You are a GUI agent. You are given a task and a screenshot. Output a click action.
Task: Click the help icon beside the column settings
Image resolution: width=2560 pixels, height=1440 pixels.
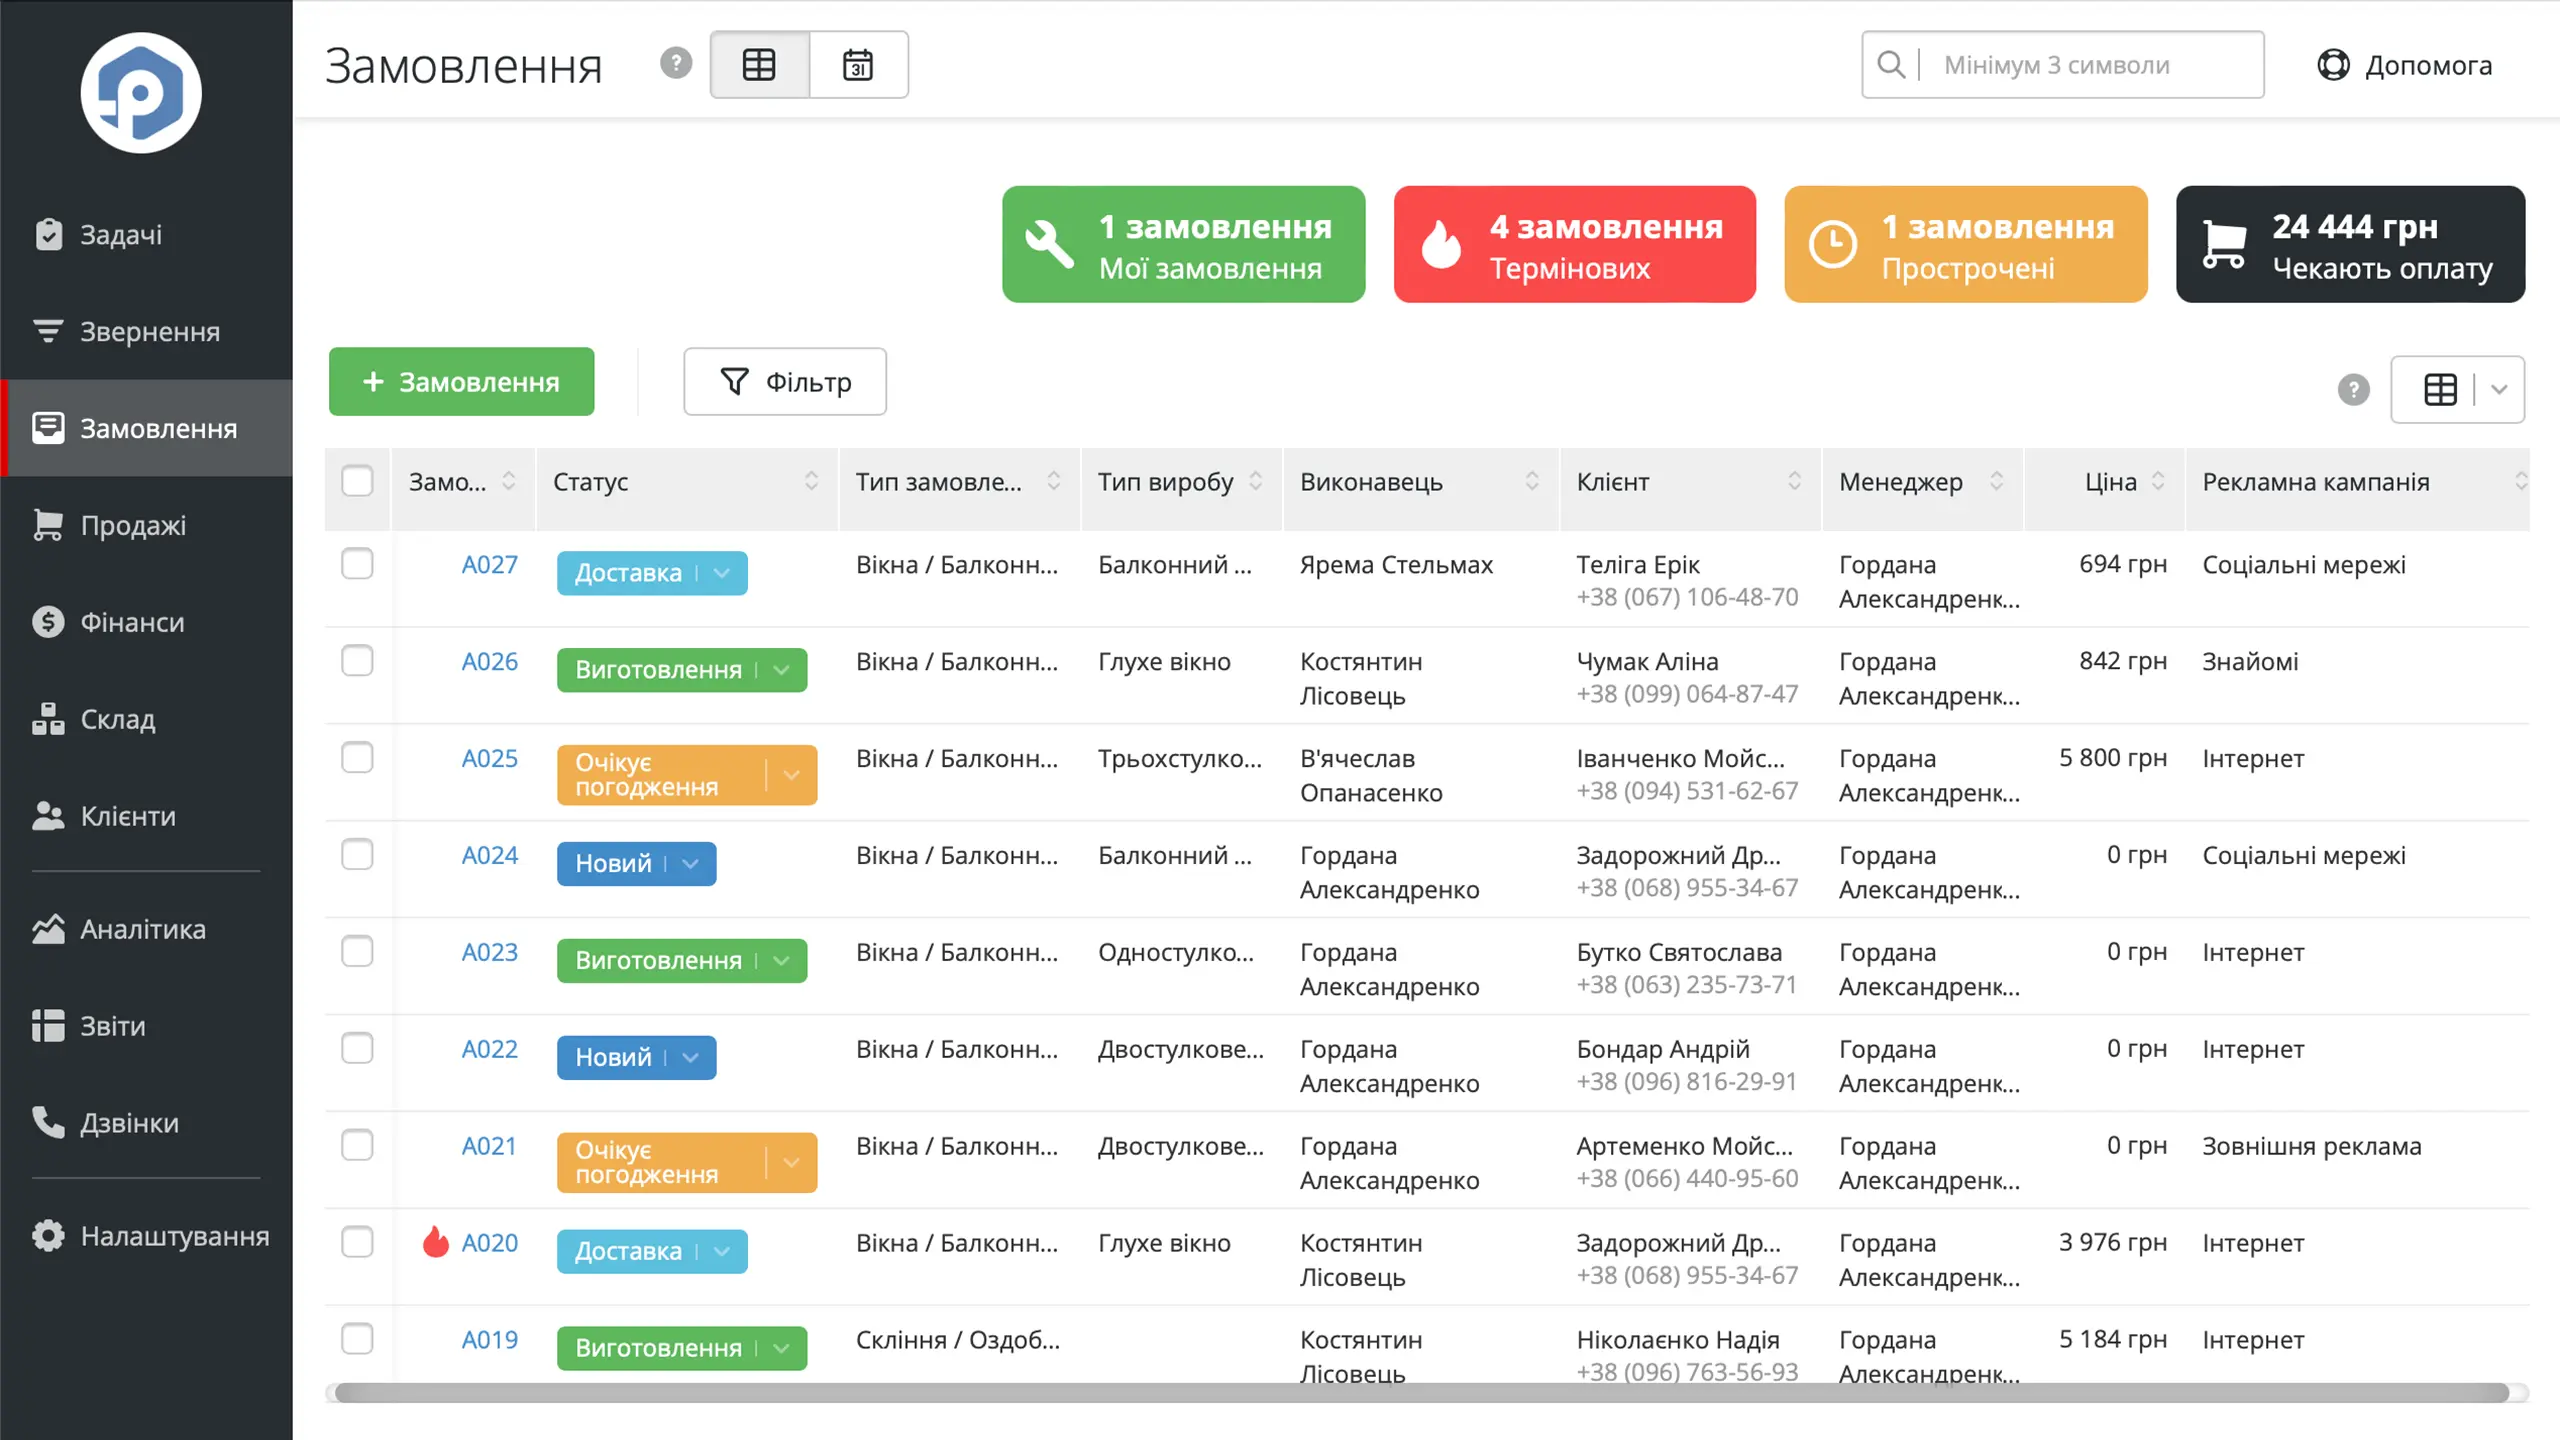tap(2354, 389)
